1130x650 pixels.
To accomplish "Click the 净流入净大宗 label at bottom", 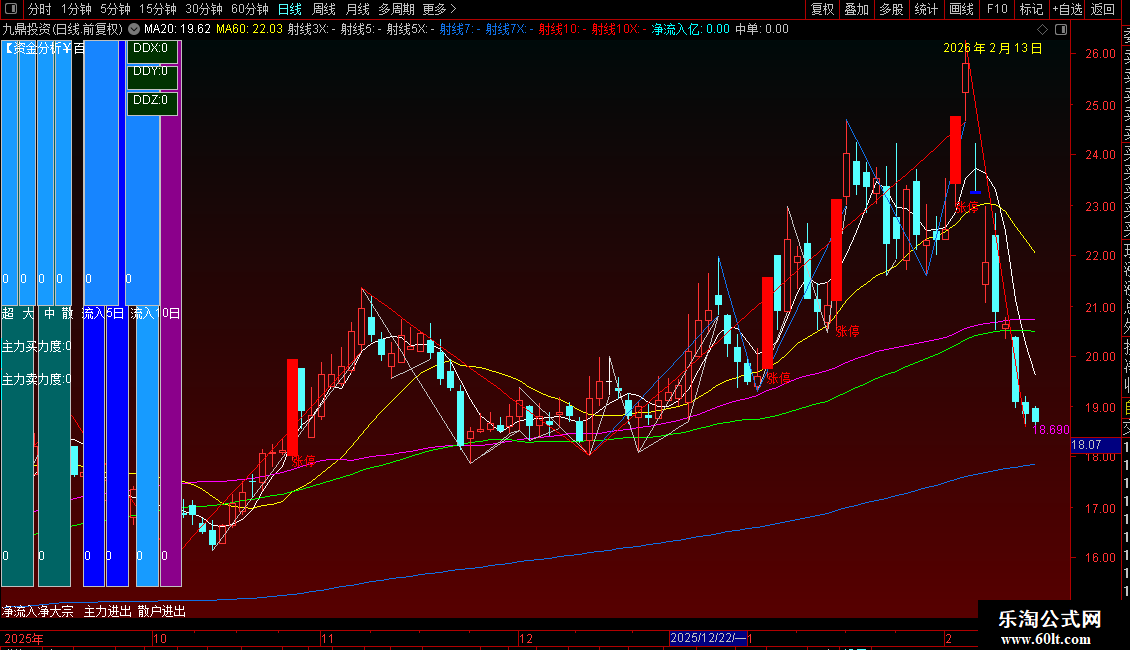I will pyautogui.click(x=37, y=612).
